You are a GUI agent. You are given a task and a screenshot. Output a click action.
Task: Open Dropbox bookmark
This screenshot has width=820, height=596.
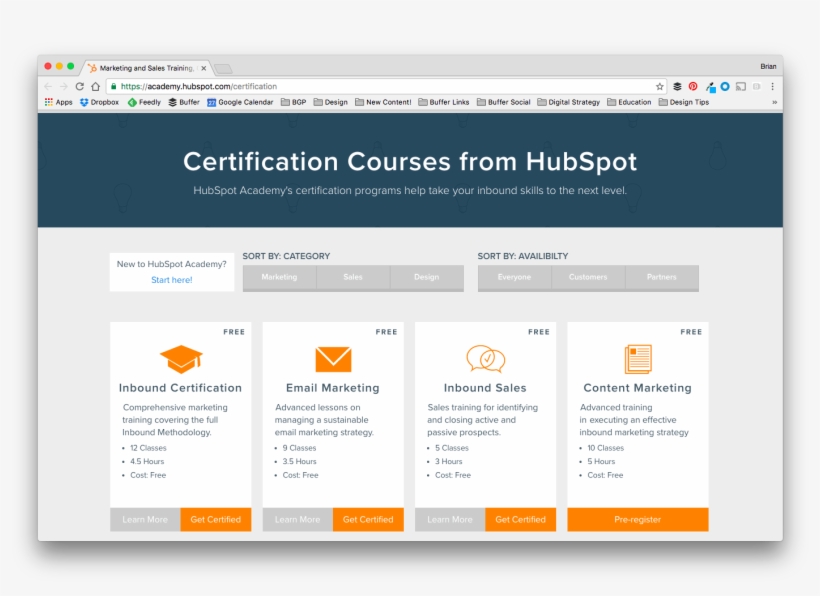(x=99, y=102)
